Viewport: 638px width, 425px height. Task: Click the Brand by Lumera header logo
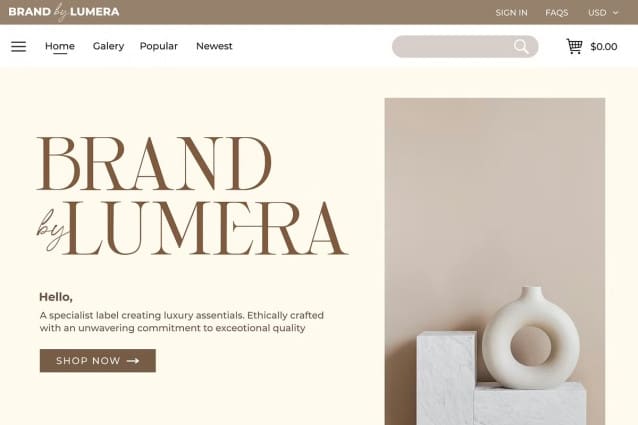pos(64,12)
